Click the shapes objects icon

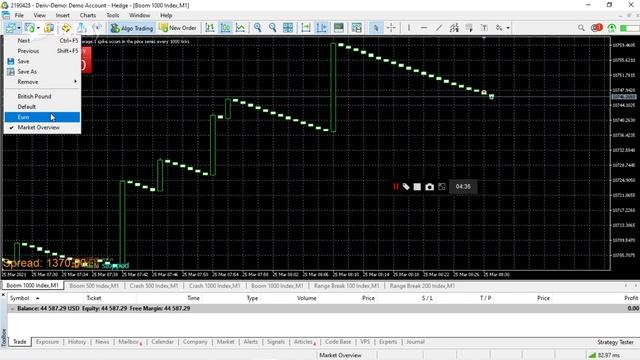point(499,28)
